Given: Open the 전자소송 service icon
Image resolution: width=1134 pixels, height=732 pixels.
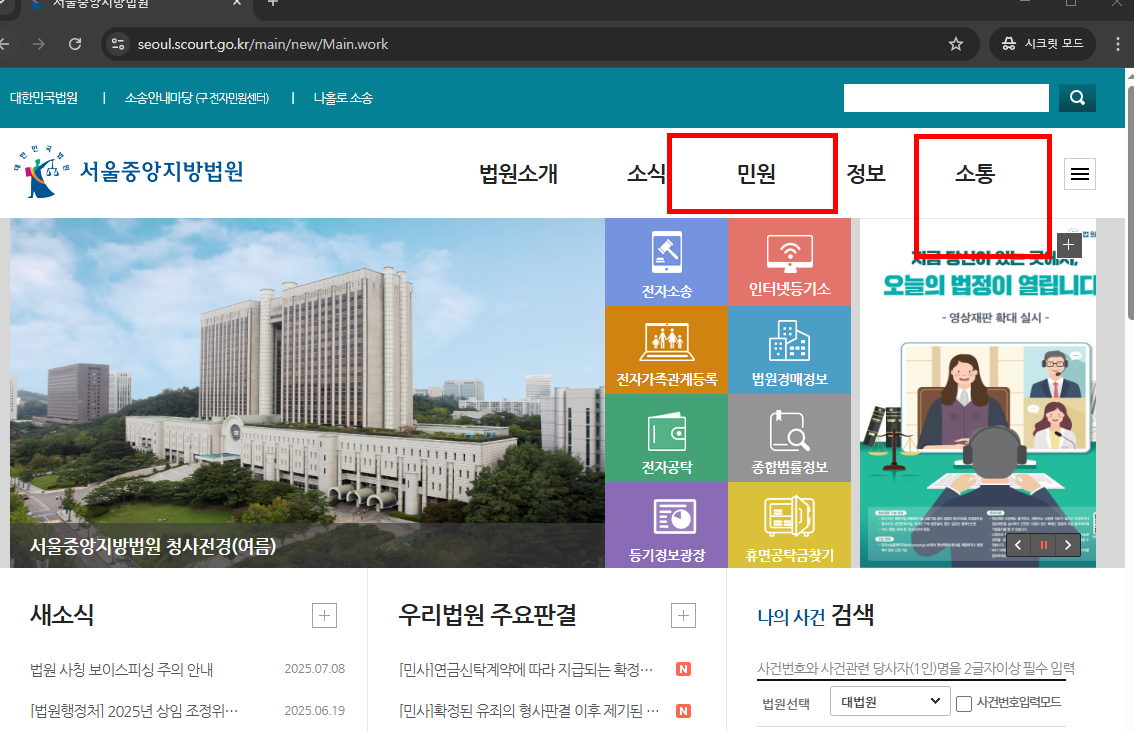Looking at the screenshot, I should point(666,262).
